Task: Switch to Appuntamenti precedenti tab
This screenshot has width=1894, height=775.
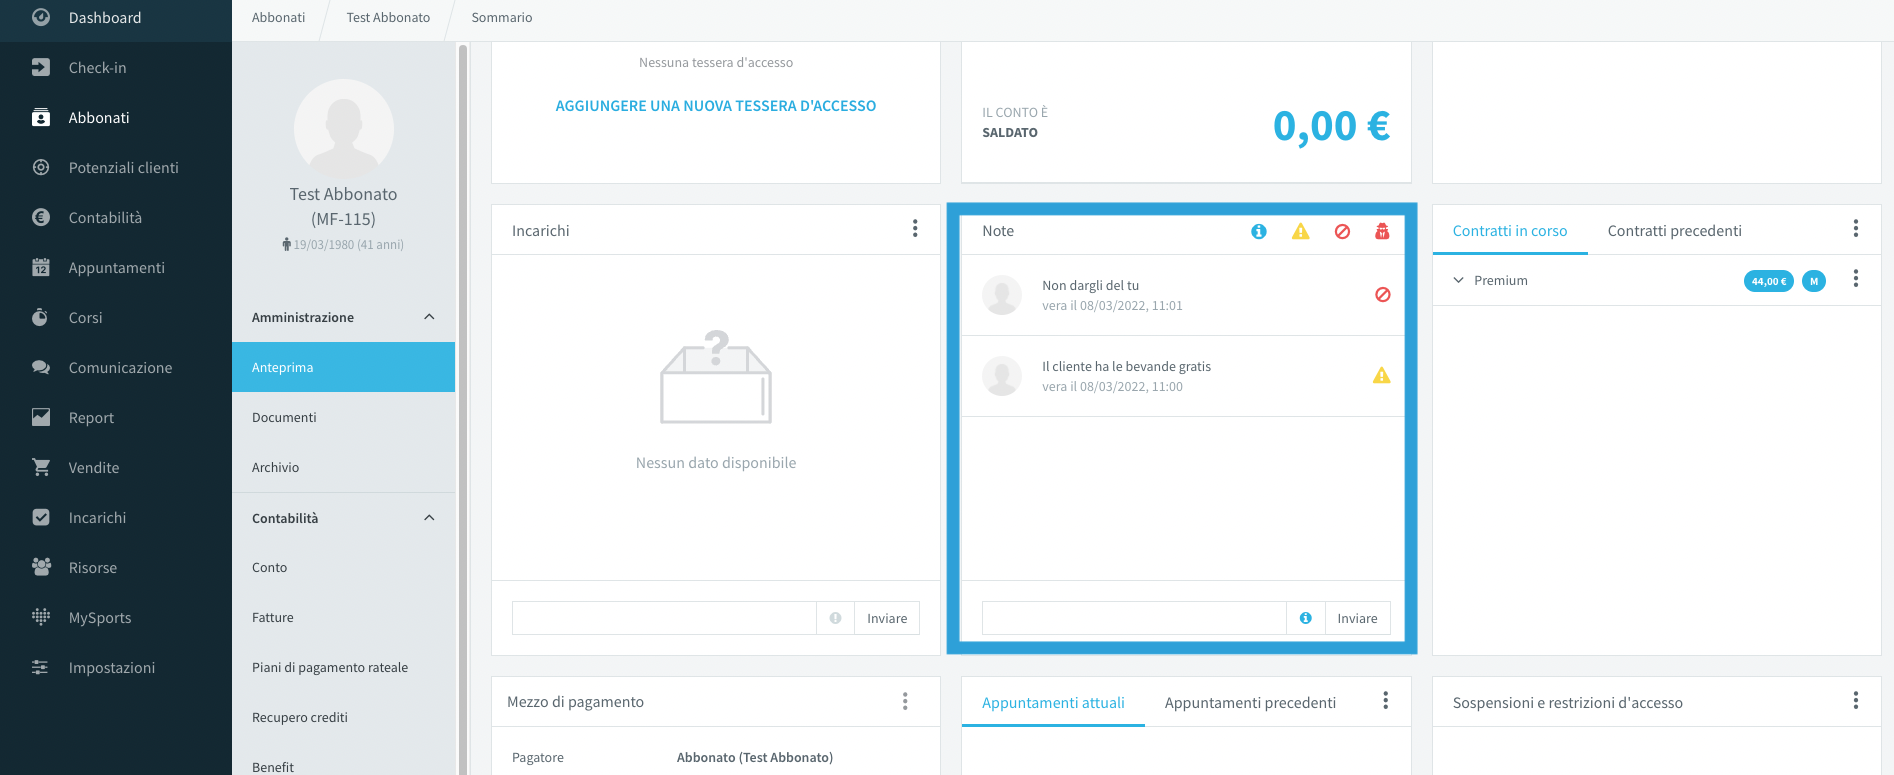Action: (1250, 703)
